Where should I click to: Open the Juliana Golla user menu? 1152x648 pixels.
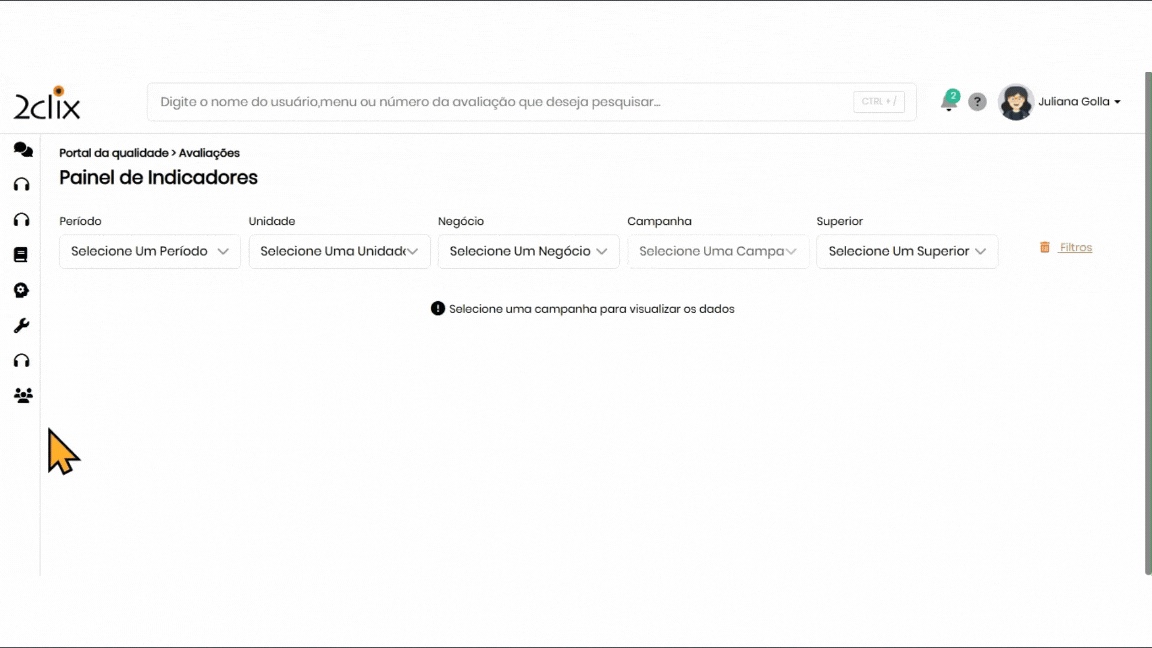1079,102
